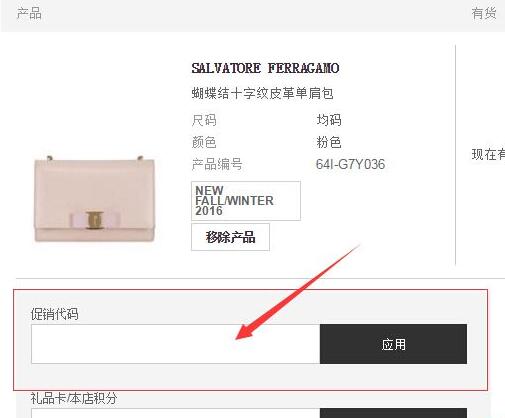Click the dark button beside gift card field

(393, 413)
